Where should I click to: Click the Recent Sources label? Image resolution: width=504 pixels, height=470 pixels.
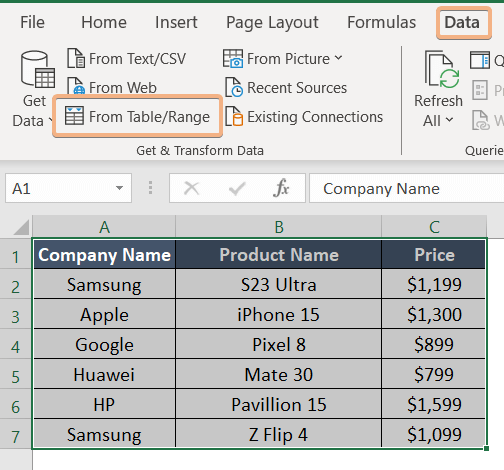[297, 88]
